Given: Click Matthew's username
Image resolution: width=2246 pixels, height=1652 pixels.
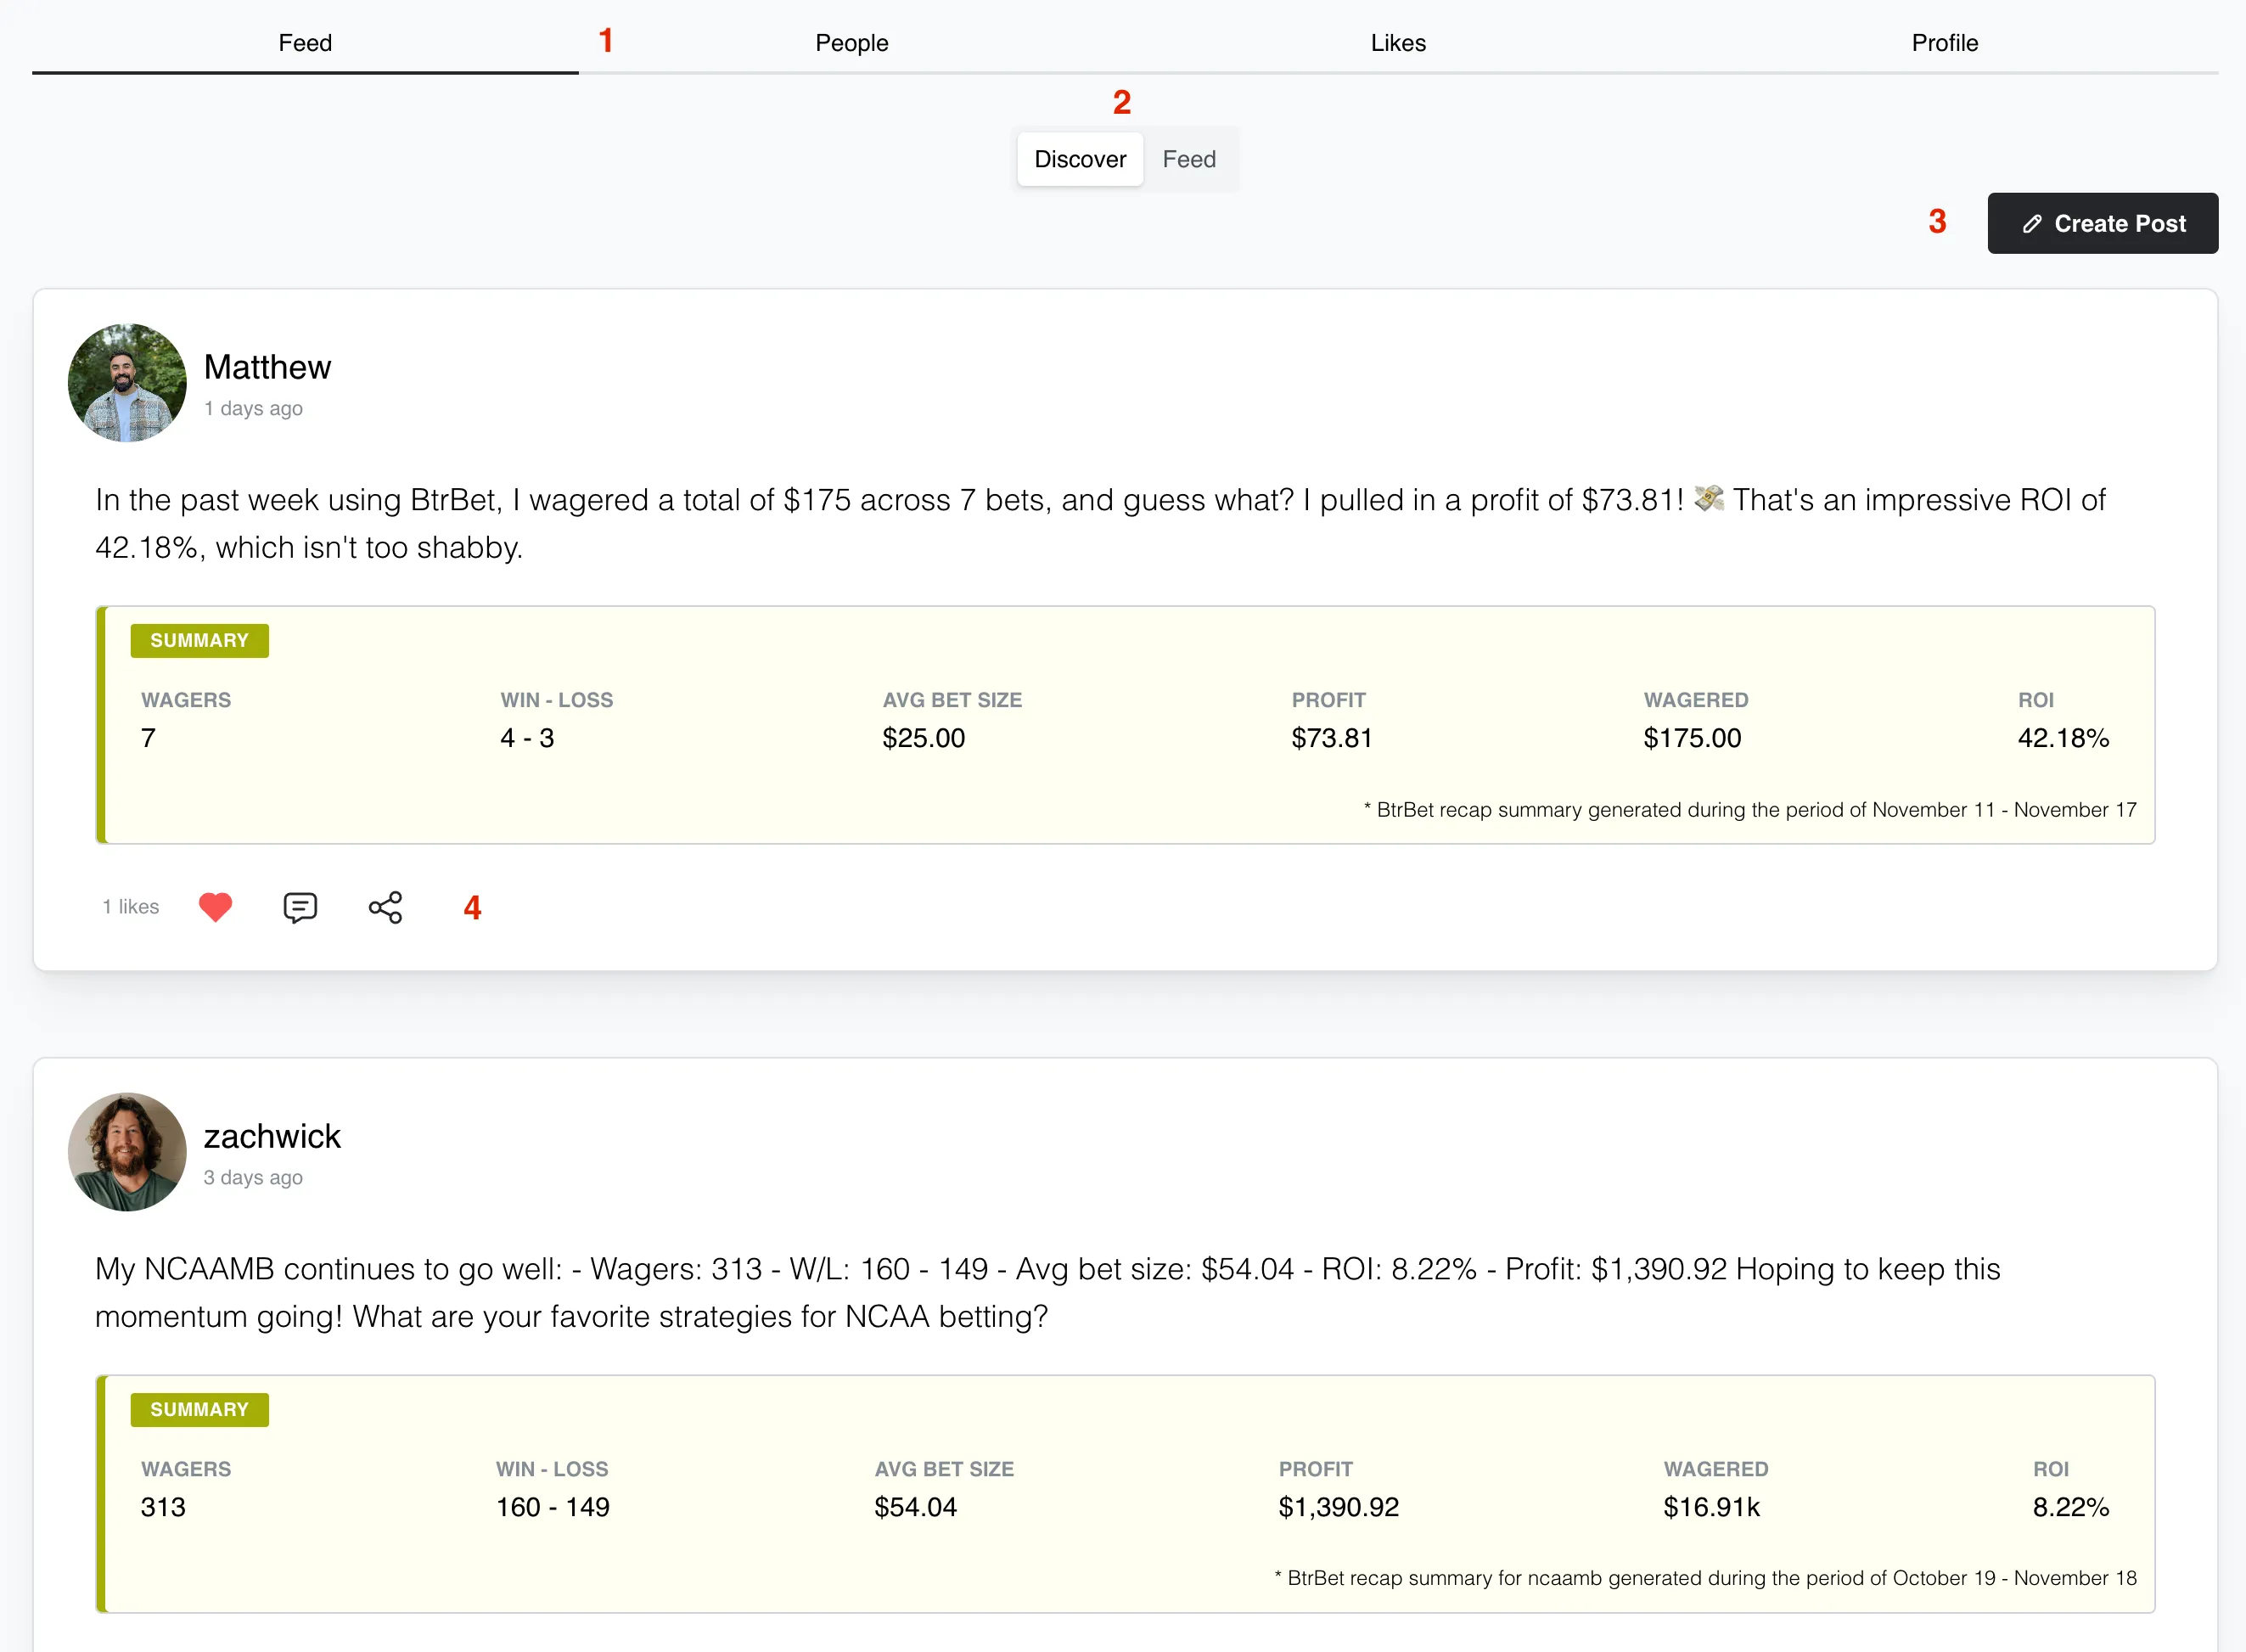Looking at the screenshot, I should click(267, 367).
